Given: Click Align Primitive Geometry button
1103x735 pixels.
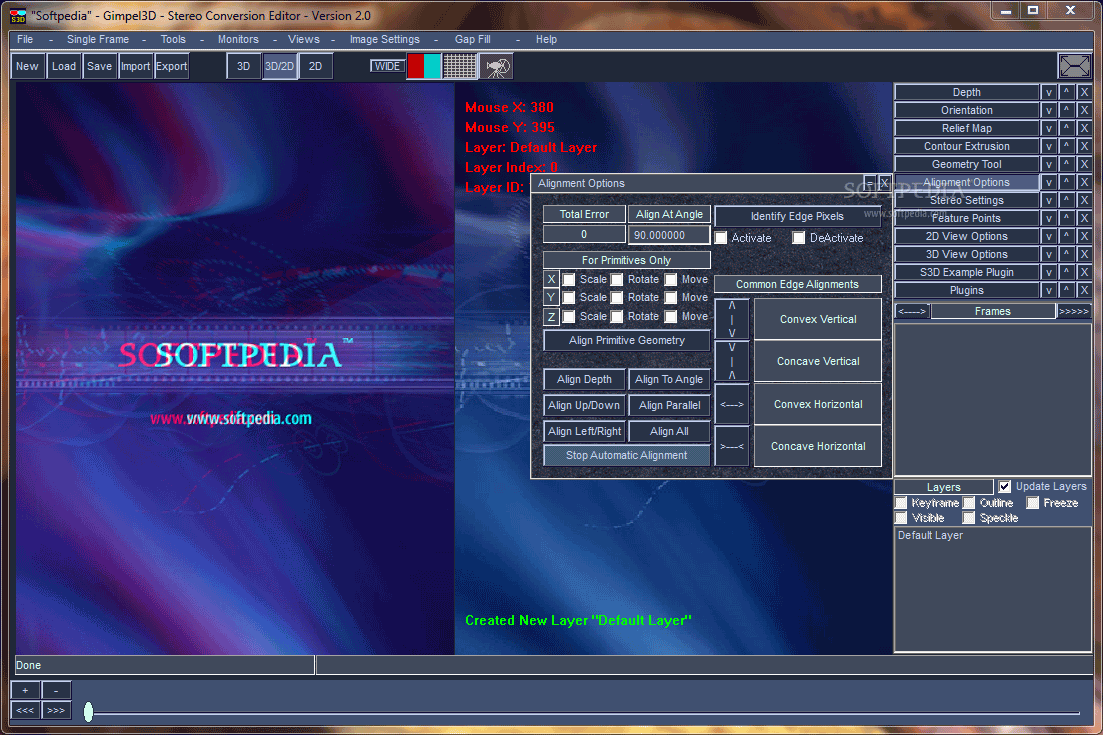Looking at the screenshot, I should [x=626, y=340].
